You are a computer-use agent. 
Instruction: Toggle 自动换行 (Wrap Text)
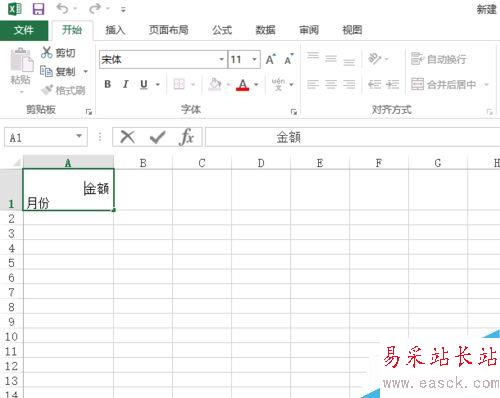pyautogui.click(x=439, y=59)
